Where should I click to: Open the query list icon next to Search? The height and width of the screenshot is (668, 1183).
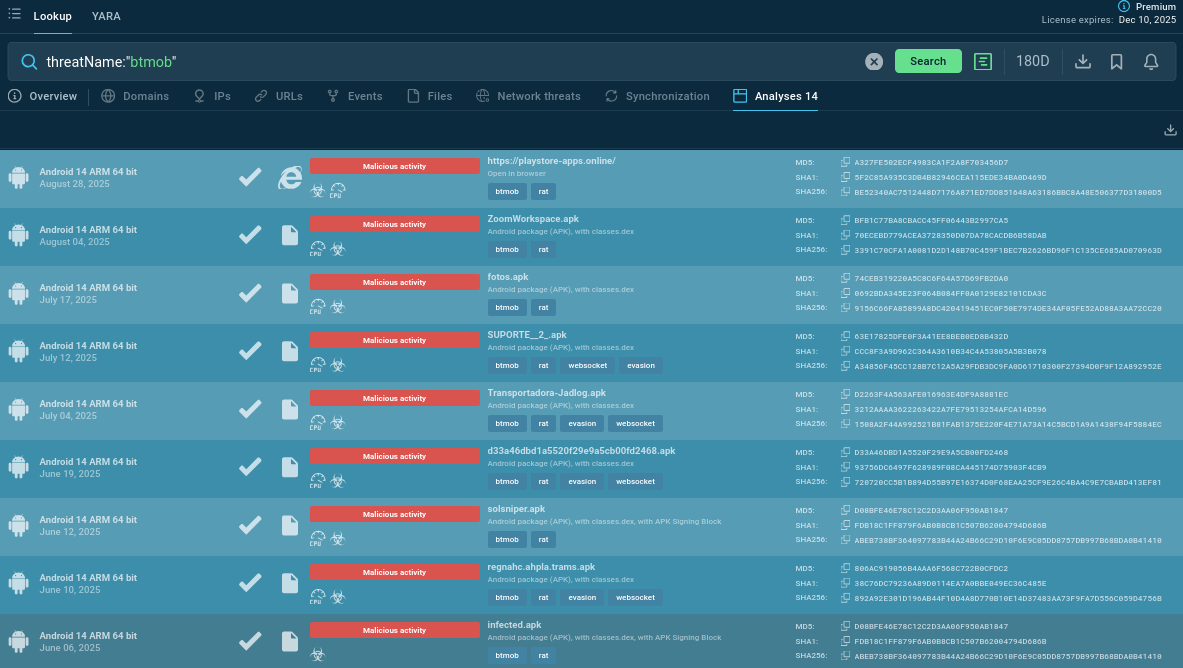(983, 62)
